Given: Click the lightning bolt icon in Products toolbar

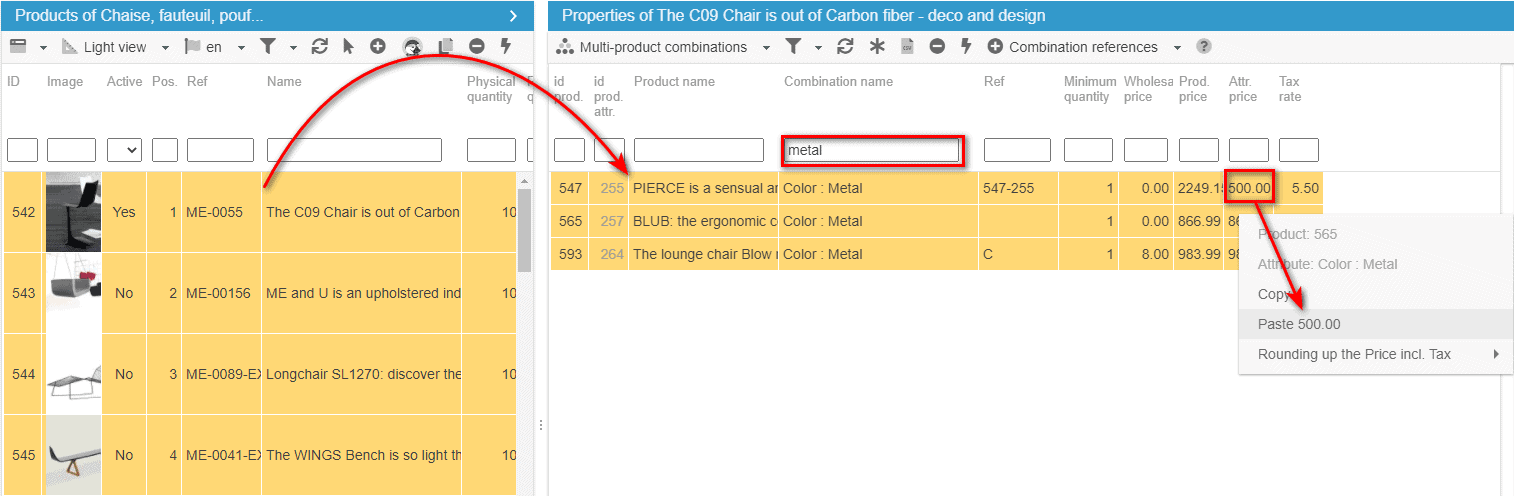Looking at the screenshot, I should tap(506, 47).
